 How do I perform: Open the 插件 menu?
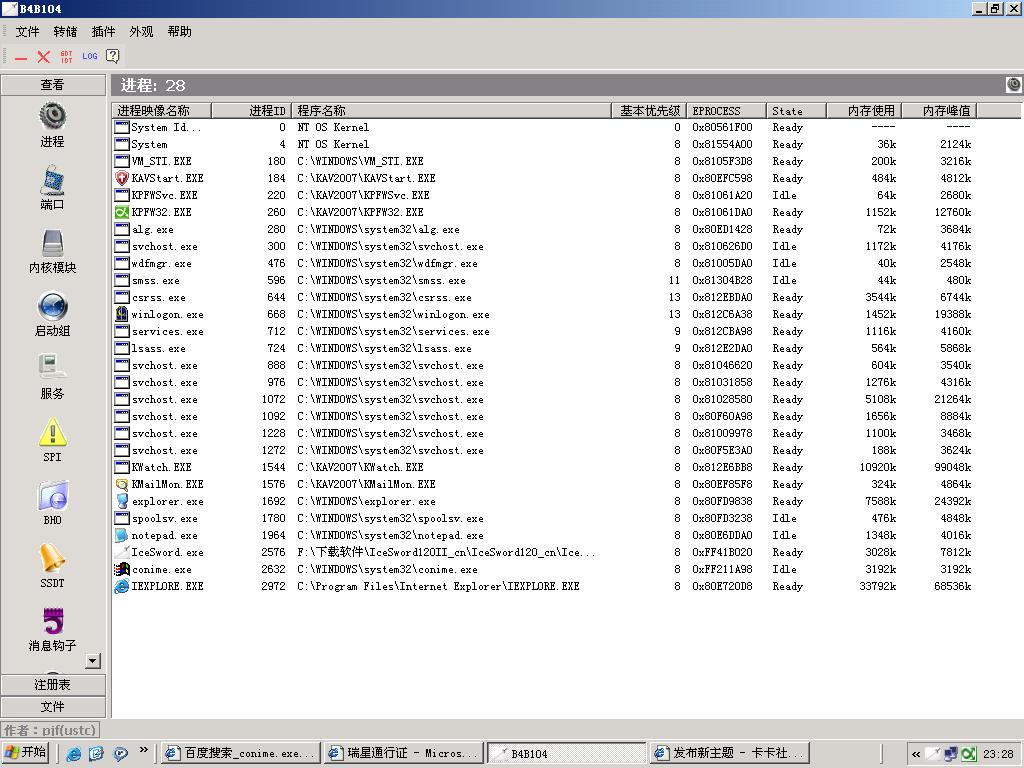[x=103, y=31]
